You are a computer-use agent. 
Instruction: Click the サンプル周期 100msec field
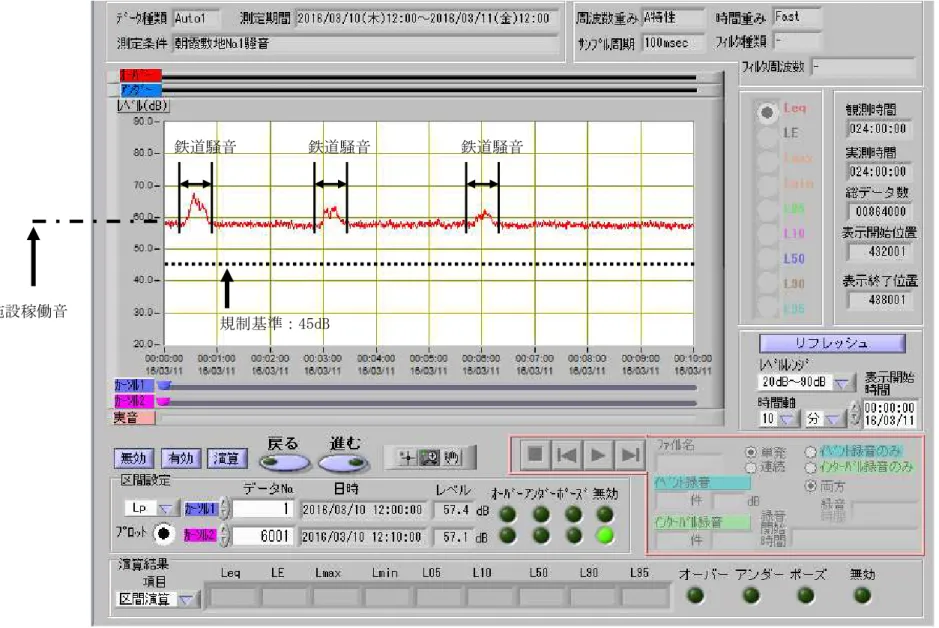672,43
